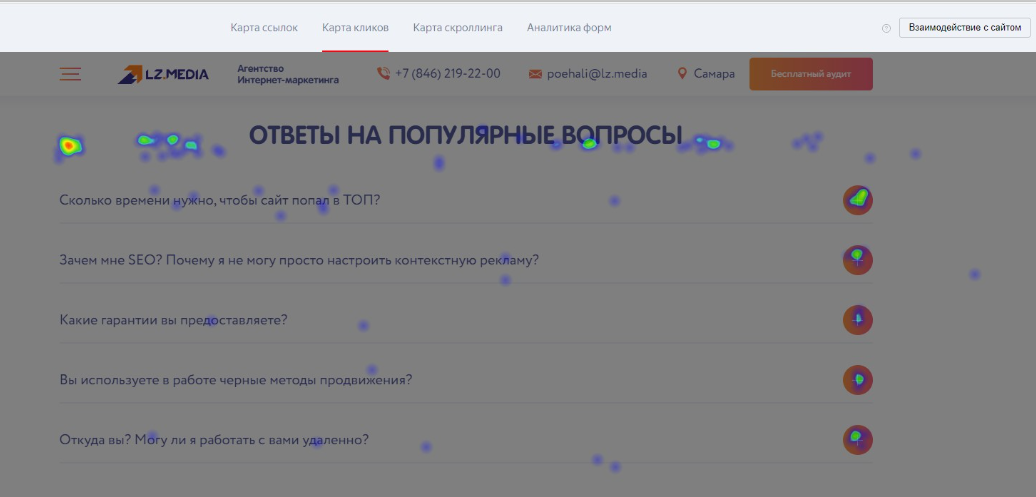
Task: Expand the 'Сколько времени нужно' question
Action: point(857,200)
